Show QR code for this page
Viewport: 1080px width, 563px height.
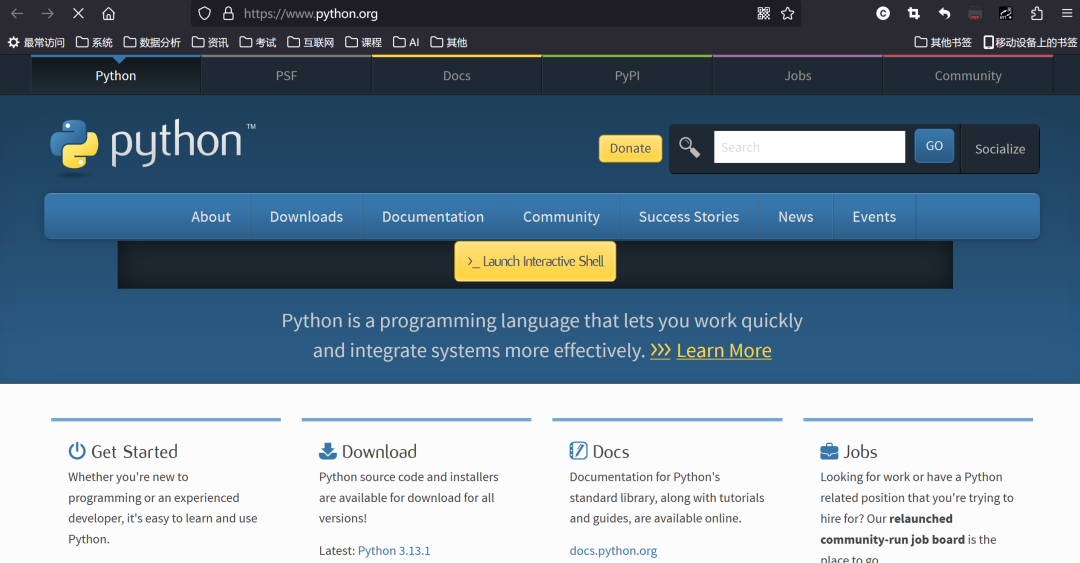pos(763,13)
